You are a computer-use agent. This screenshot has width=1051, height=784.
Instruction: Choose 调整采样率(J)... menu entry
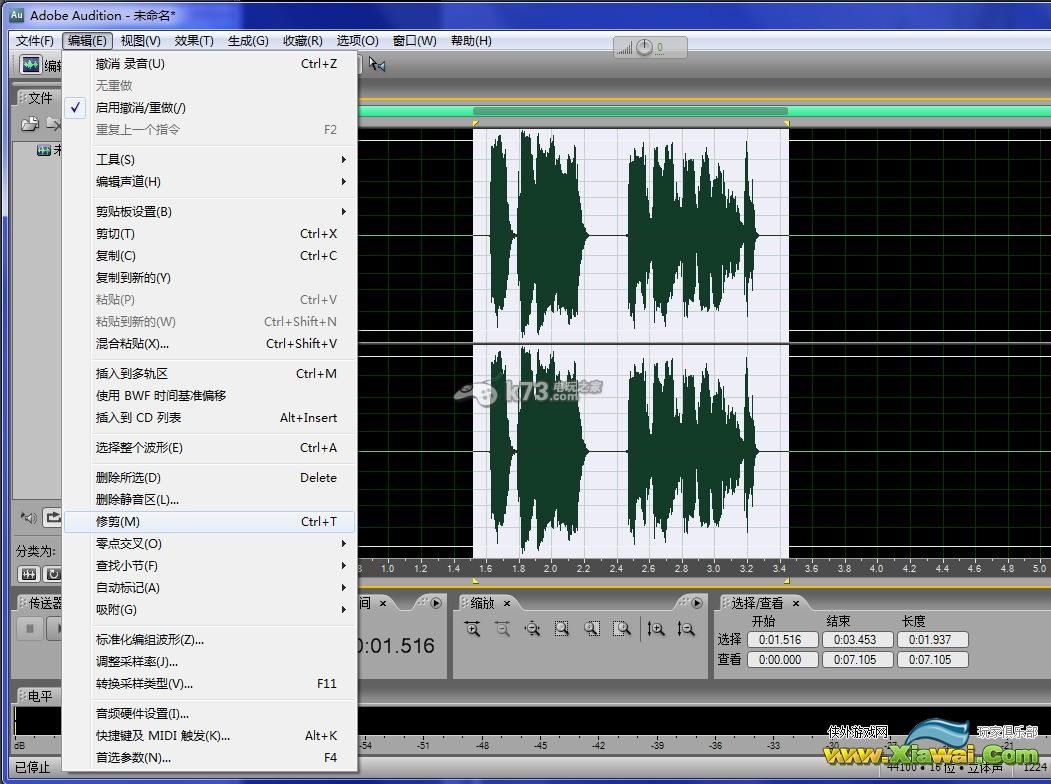click(209, 662)
